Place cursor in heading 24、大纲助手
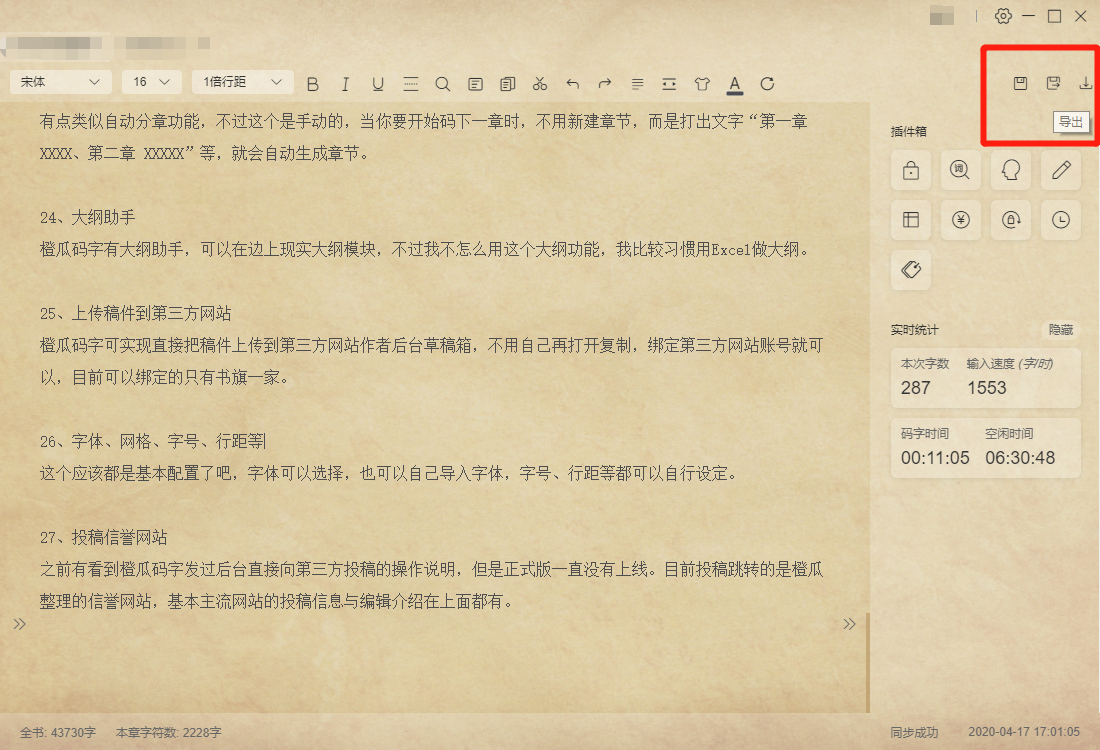Image resolution: width=1100 pixels, height=750 pixels. coord(88,217)
